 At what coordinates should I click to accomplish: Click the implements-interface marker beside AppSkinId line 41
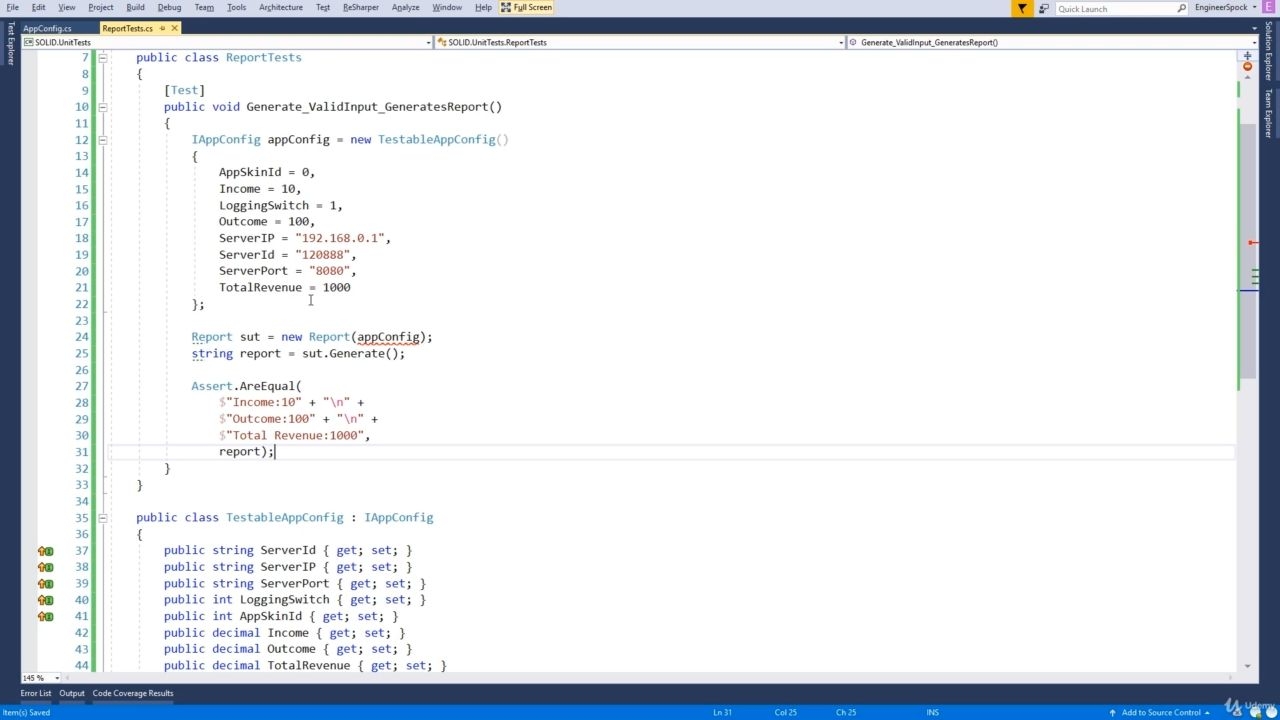tap(45, 617)
